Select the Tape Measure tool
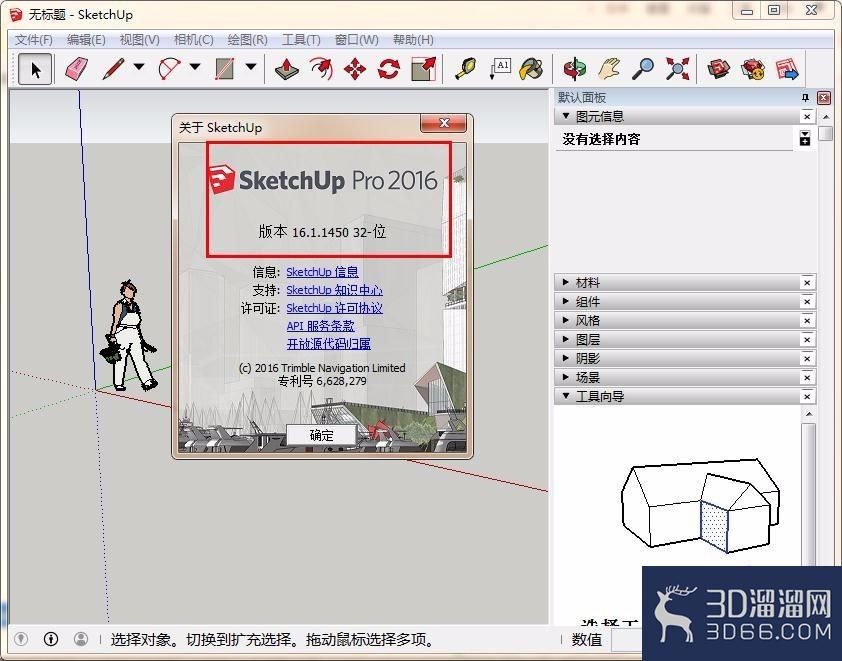The height and width of the screenshot is (661, 842). click(466, 69)
